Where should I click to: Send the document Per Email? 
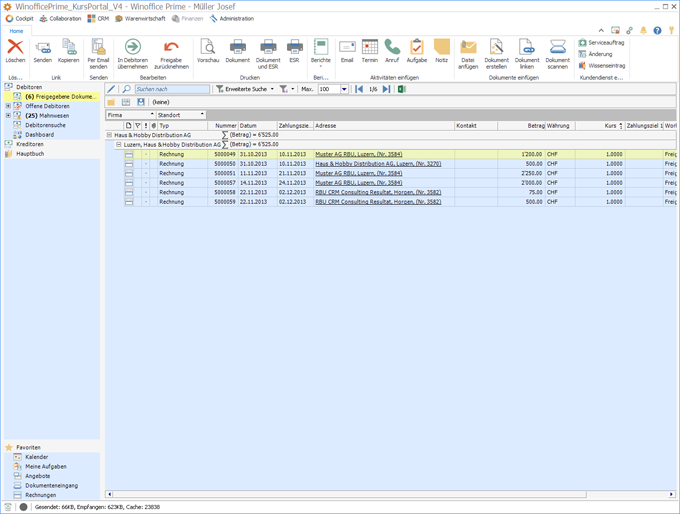point(98,54)
